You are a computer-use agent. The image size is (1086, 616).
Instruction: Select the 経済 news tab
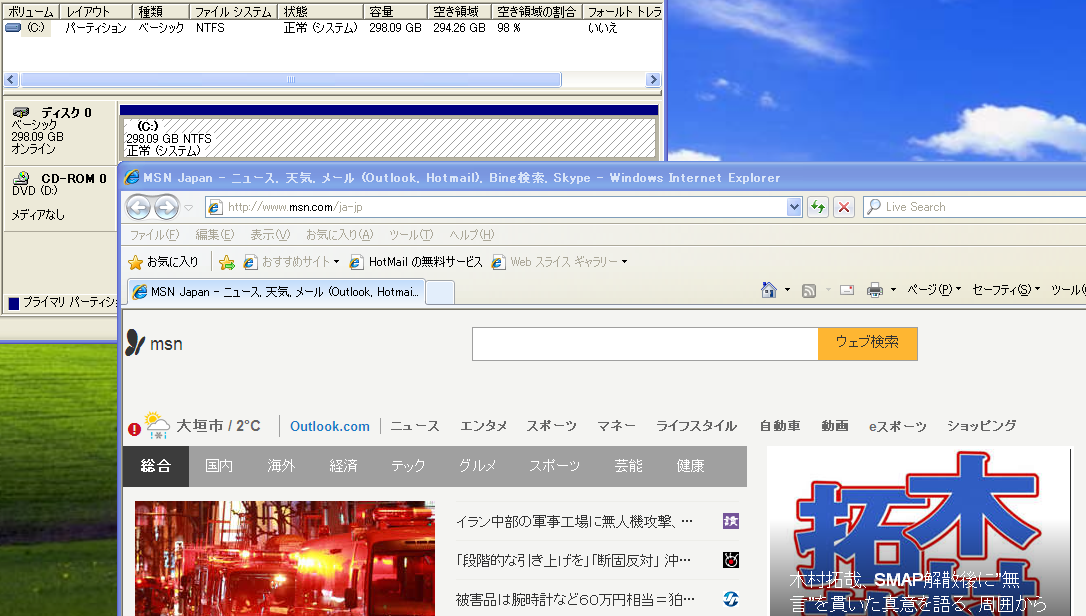coord(344,466)
